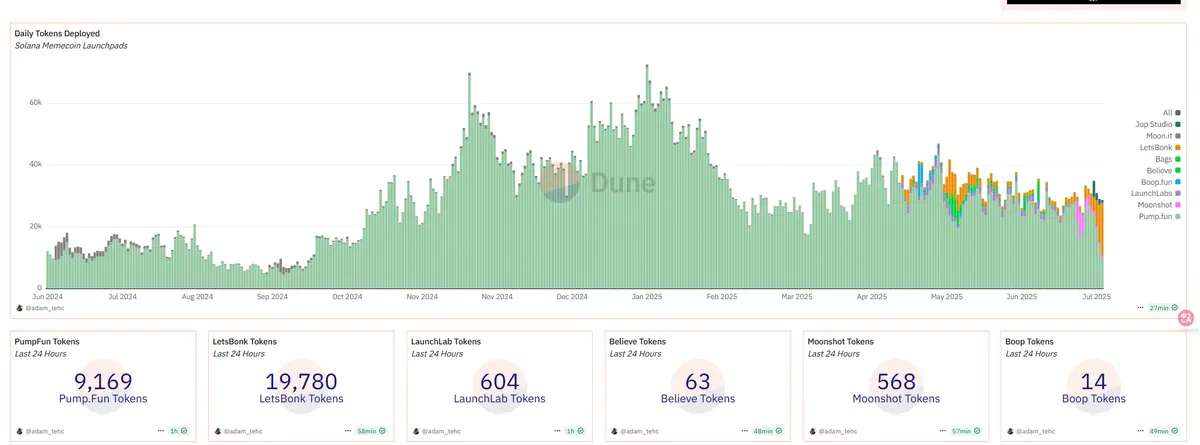Hide the Bags series in legend
The width and height of the screenshot is (1200, 445).
point(1168,158)
